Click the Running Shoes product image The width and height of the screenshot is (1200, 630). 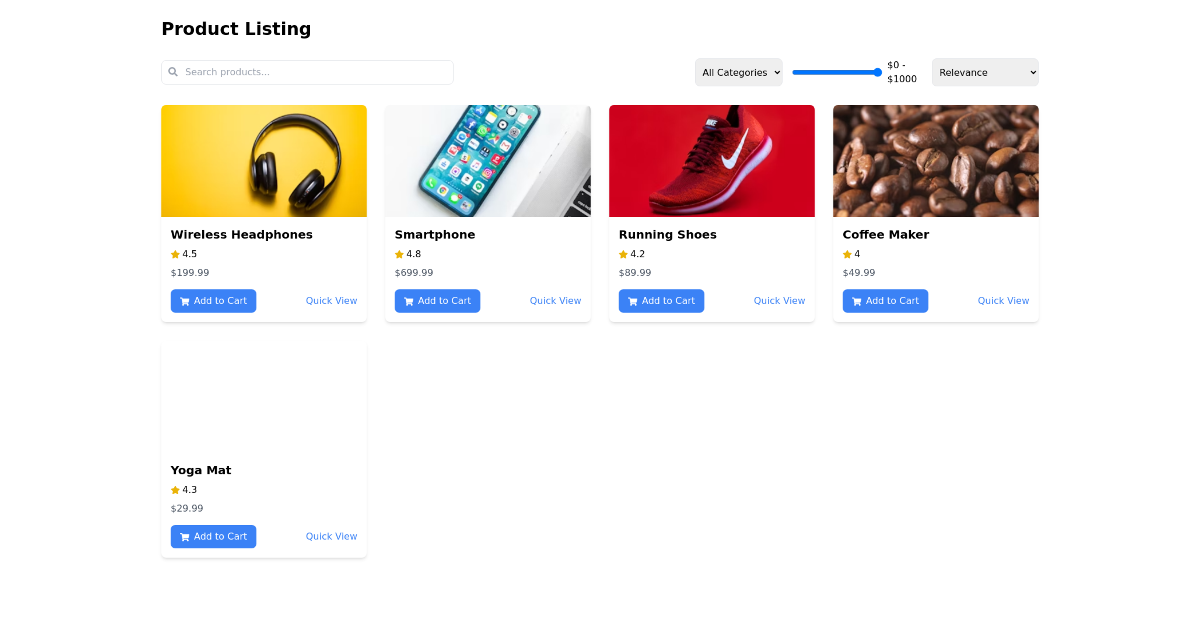[x=711, y=161]
